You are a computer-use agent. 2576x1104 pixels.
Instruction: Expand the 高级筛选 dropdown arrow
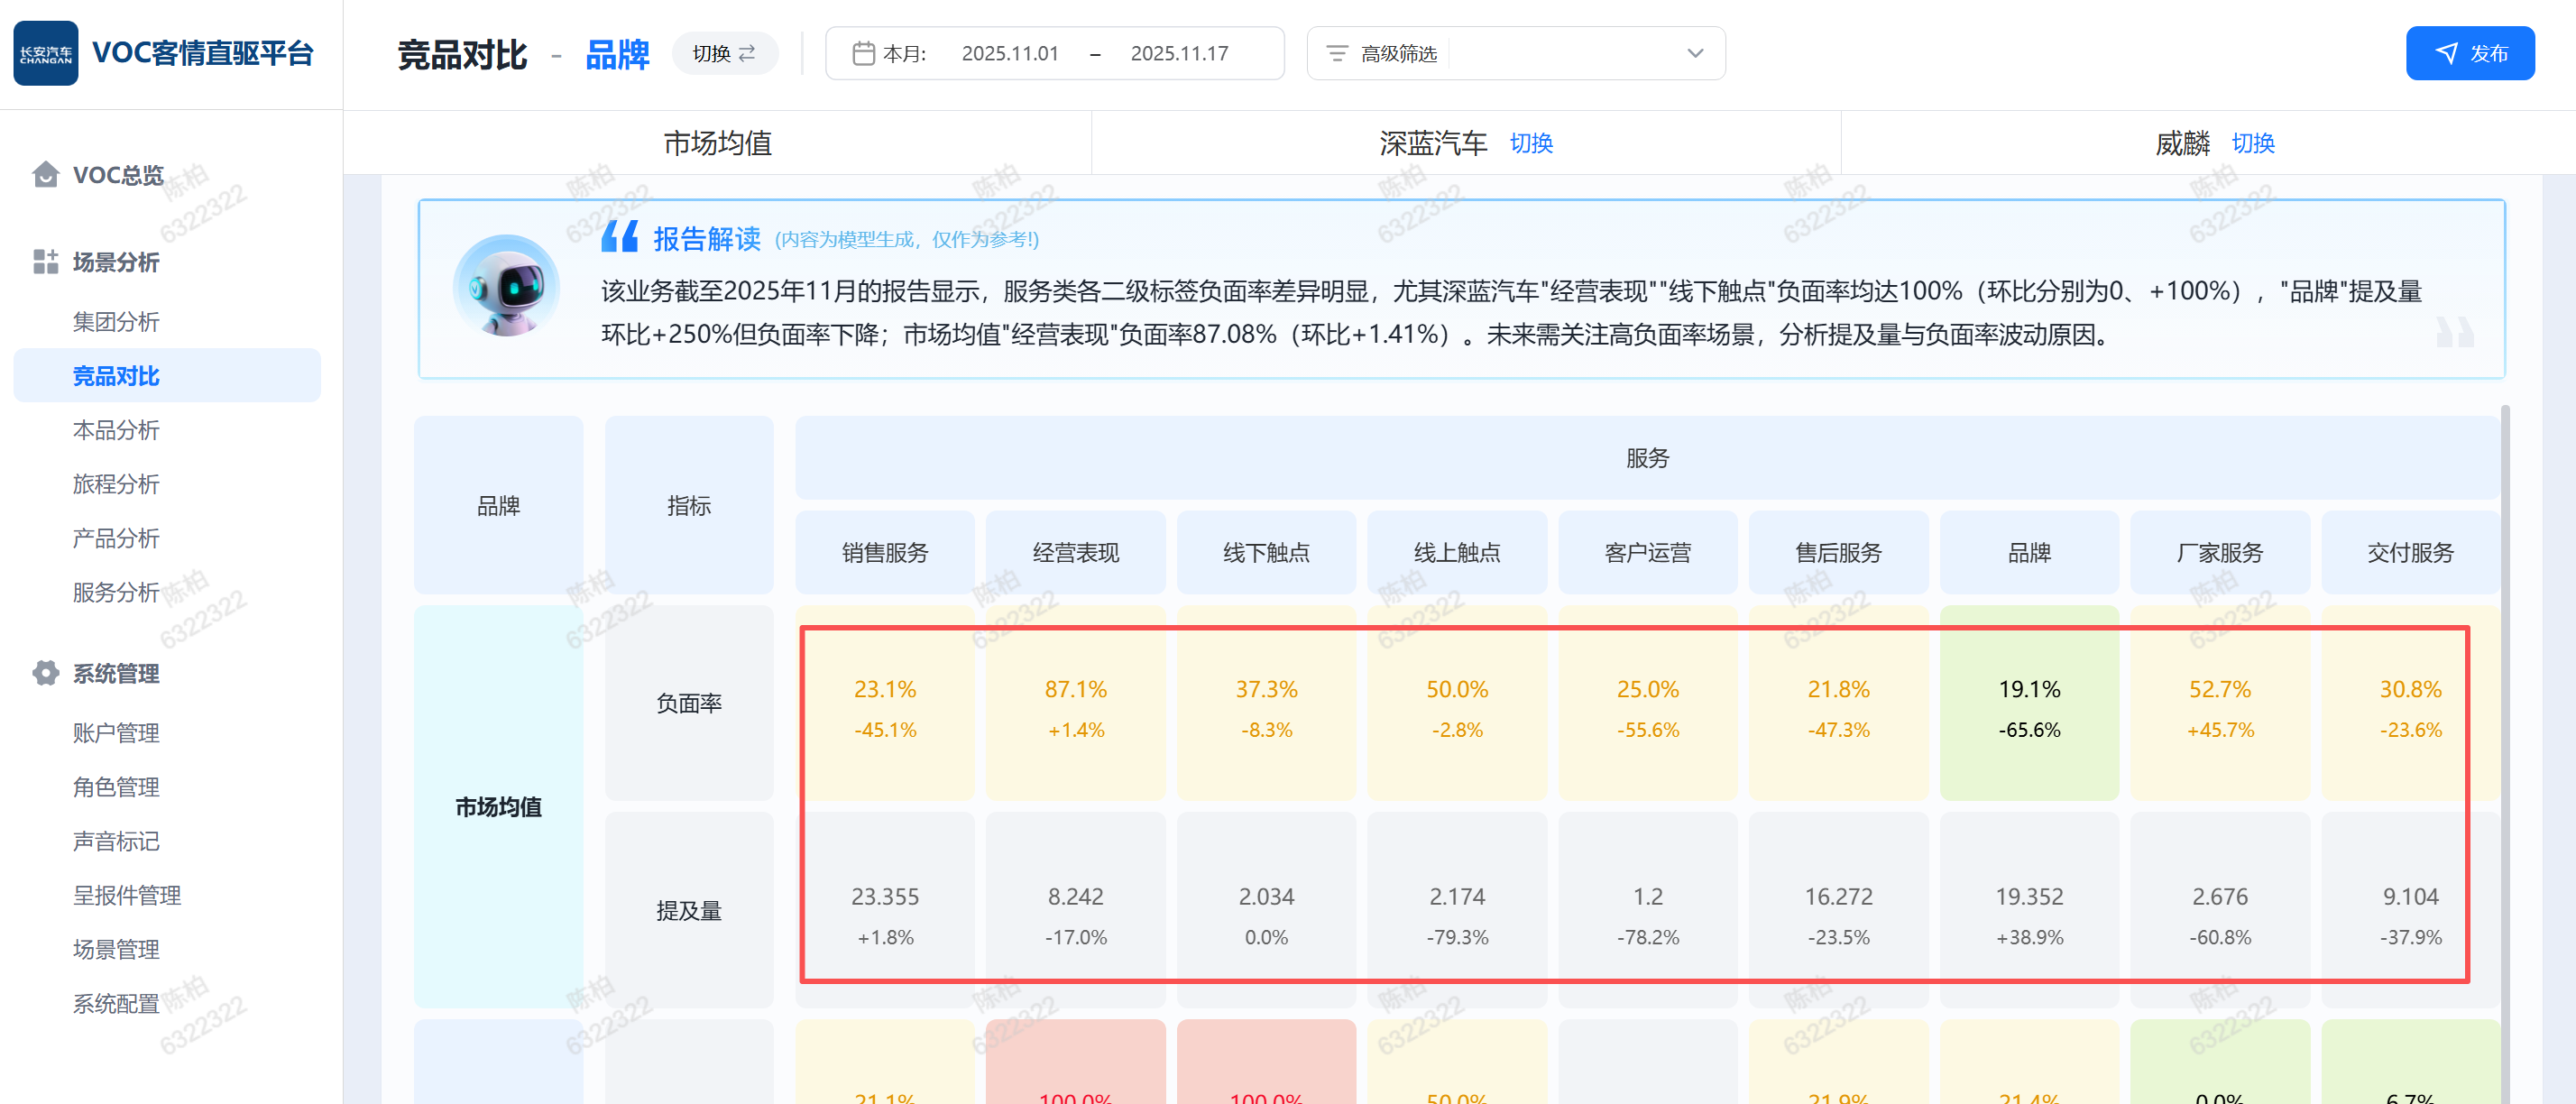(x=1694, y=53)
